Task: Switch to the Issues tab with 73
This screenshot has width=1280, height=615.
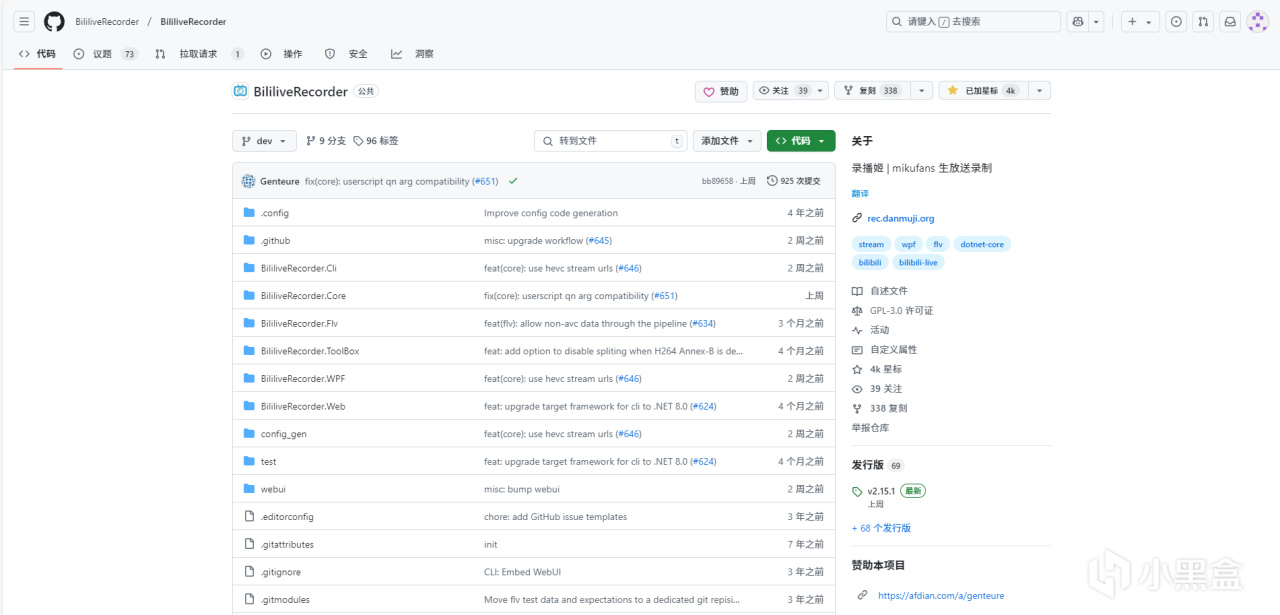Action: [105, 54]
